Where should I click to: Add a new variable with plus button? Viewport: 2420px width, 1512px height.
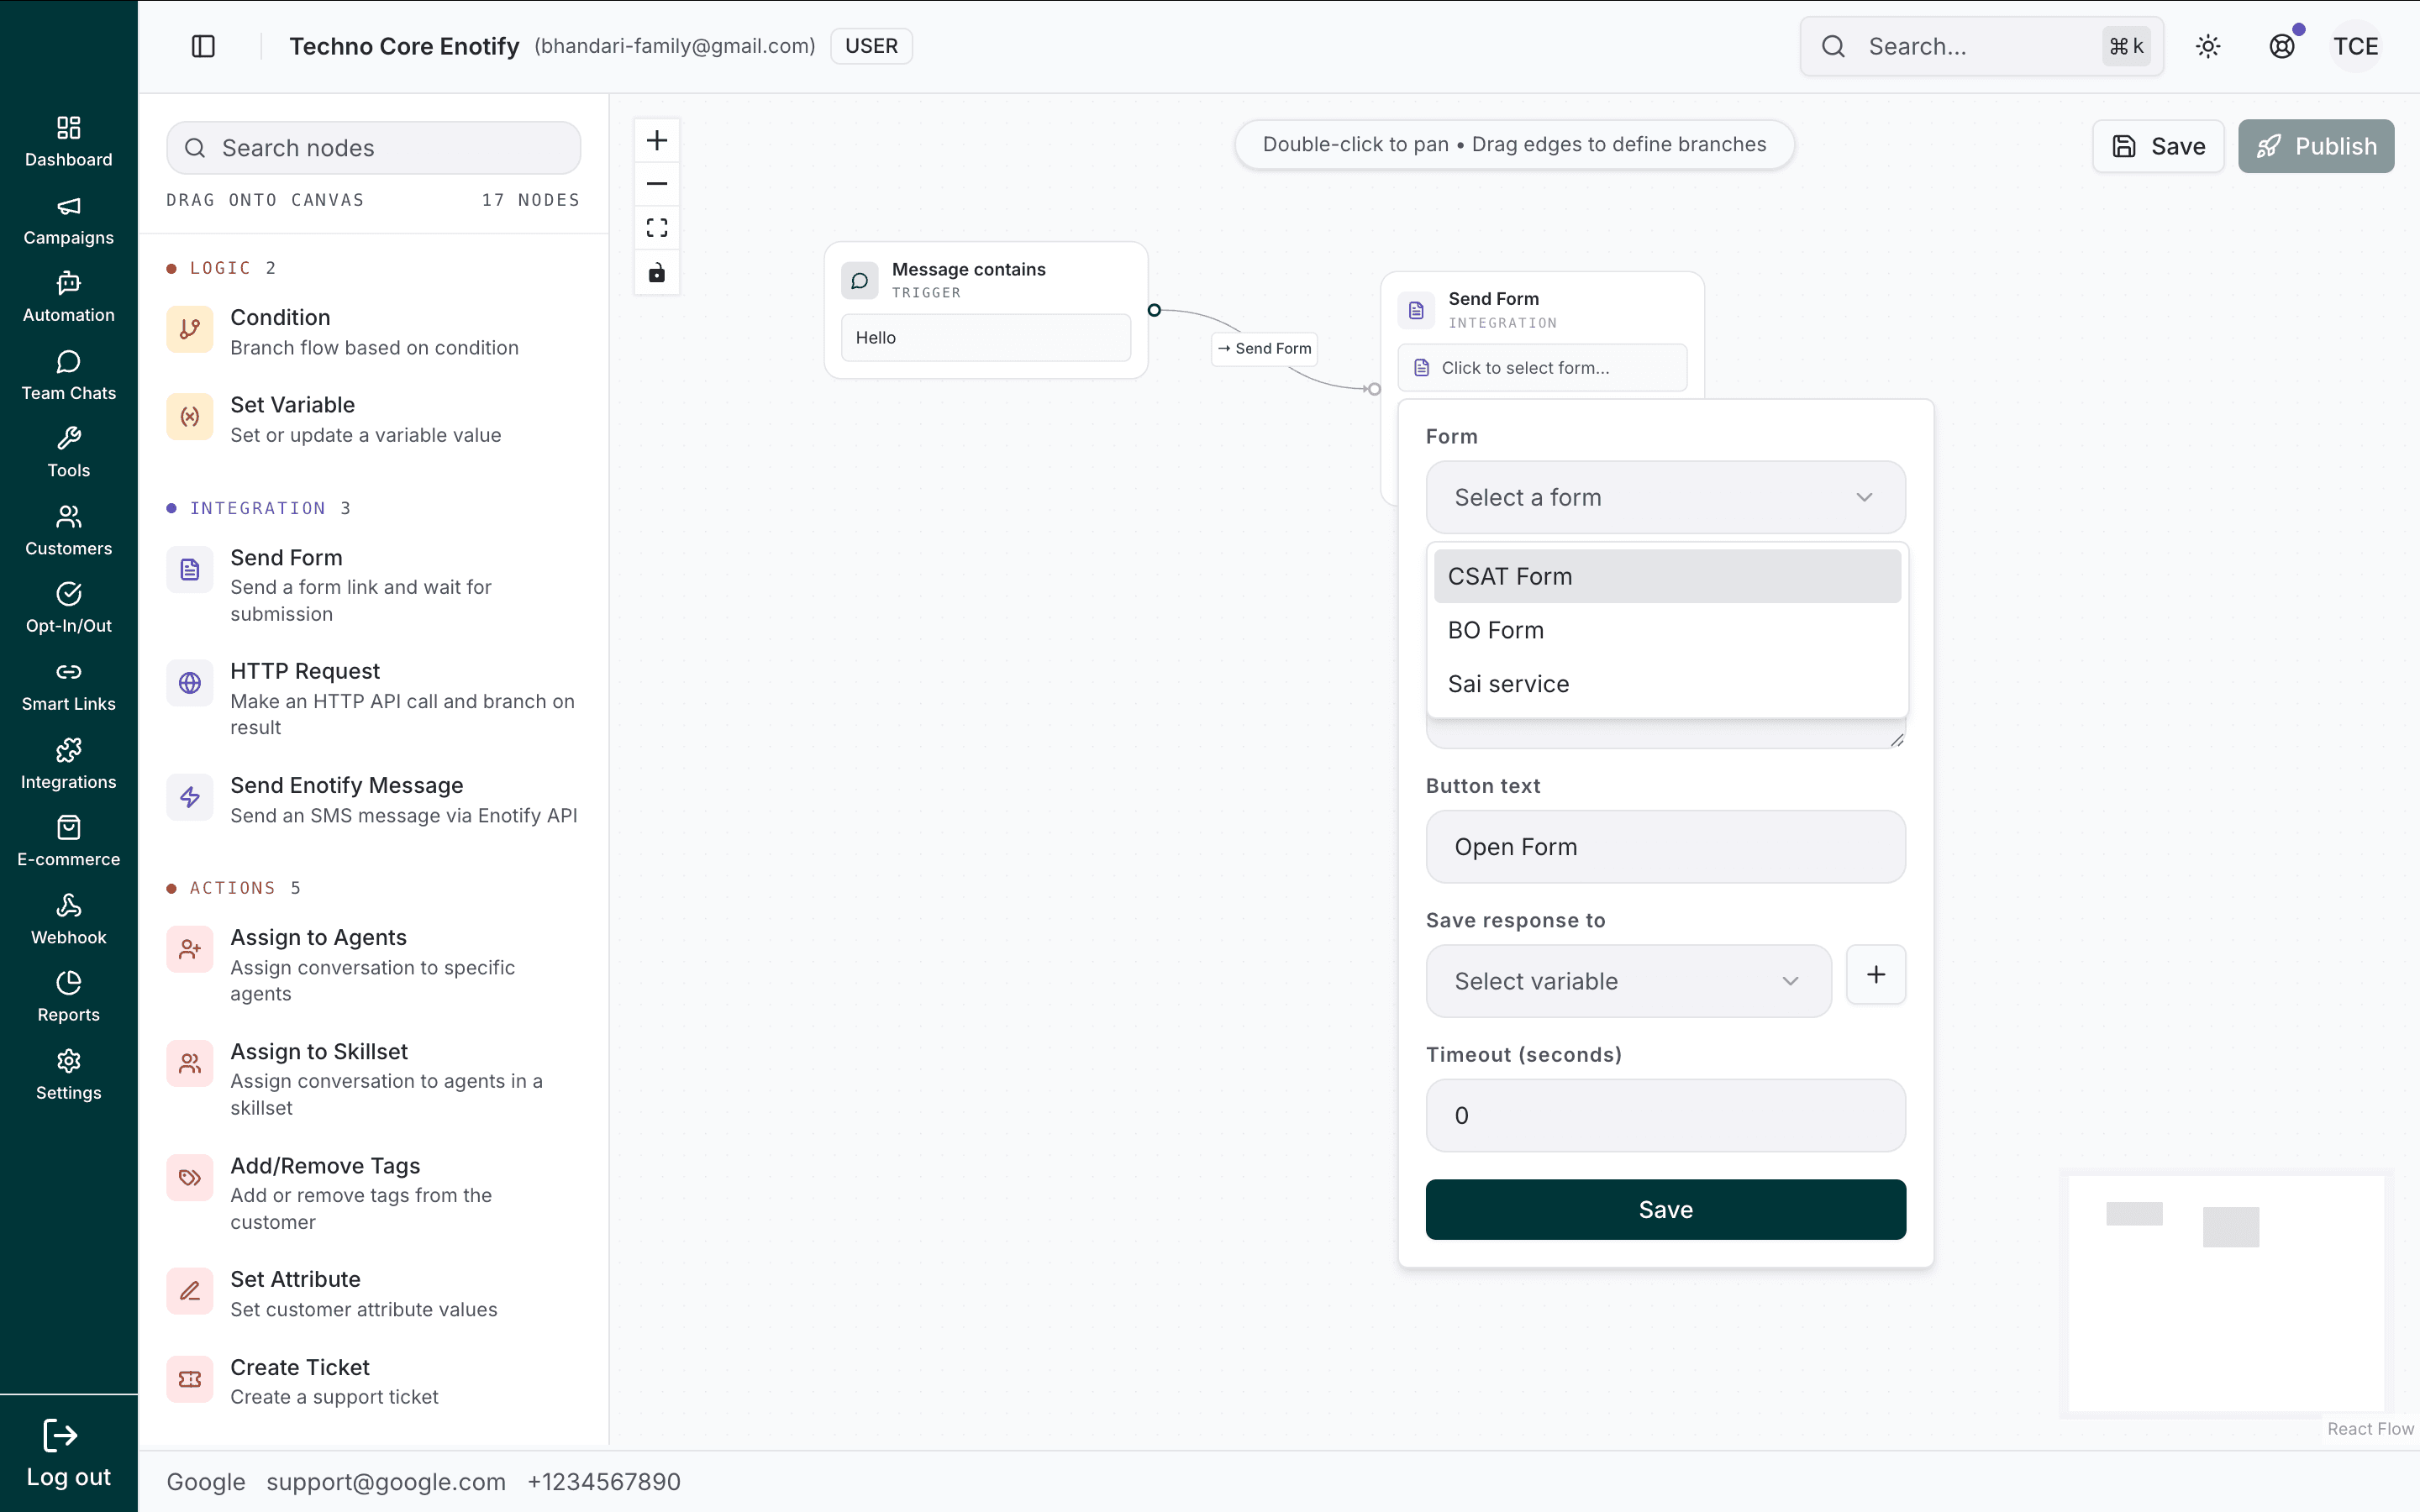click(1876, 974)
